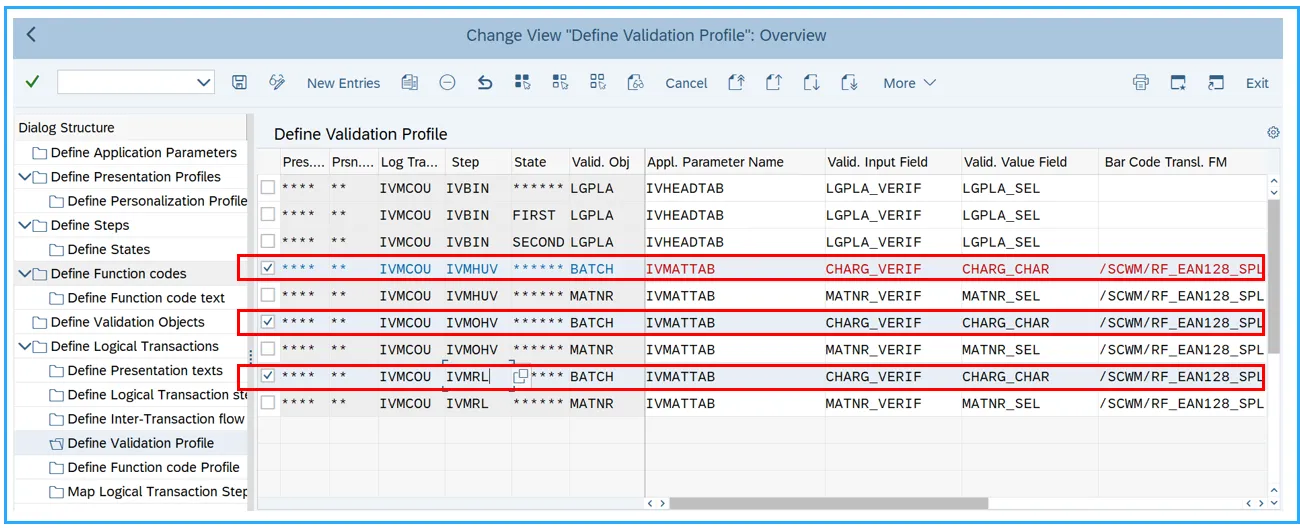Image resolution: width=1300 pixels, height=528 pixels.
Task: Open Define Validation Objects in dialog structure
Action: [x=127, y=322]
